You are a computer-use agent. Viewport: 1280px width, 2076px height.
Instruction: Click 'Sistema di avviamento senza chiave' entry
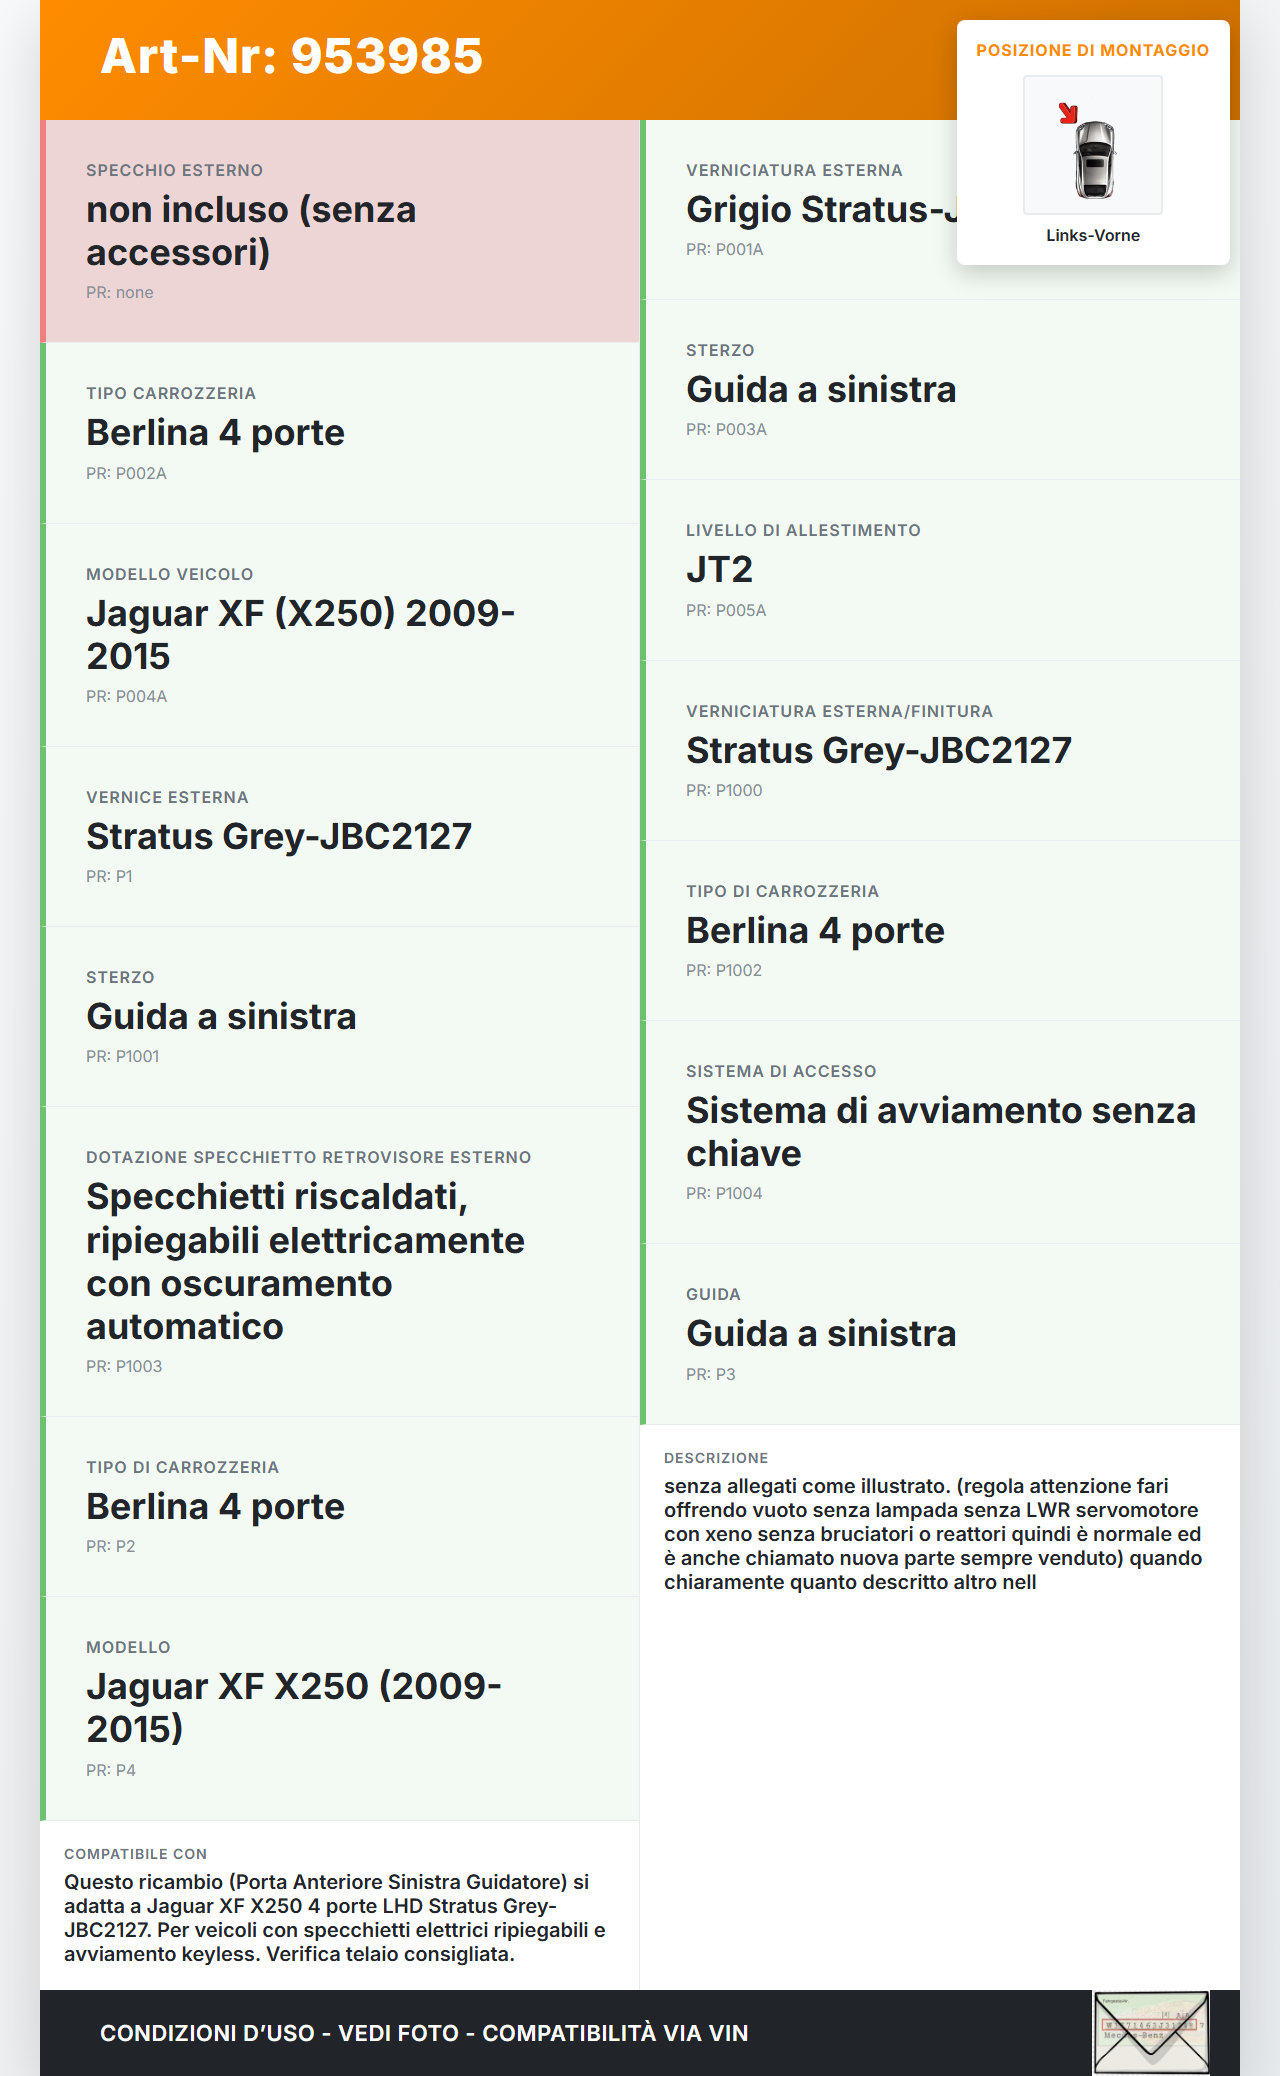tap(940, 1132)
